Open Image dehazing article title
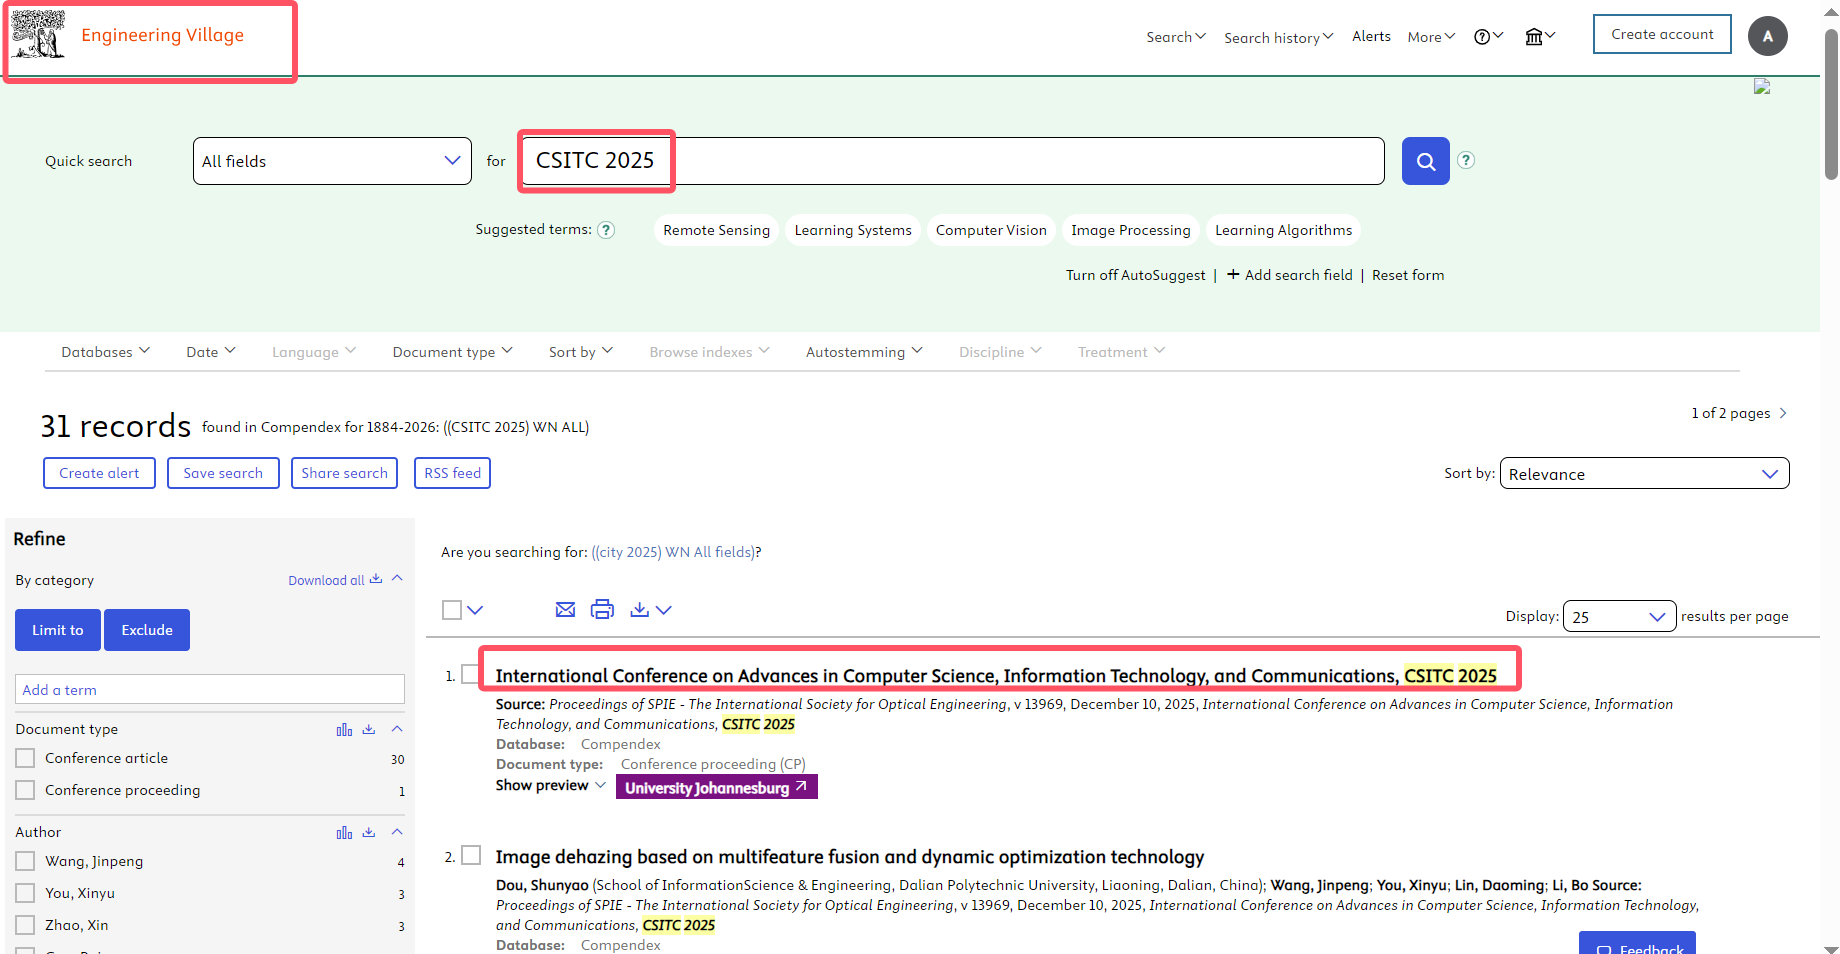 tap(850, 857)
